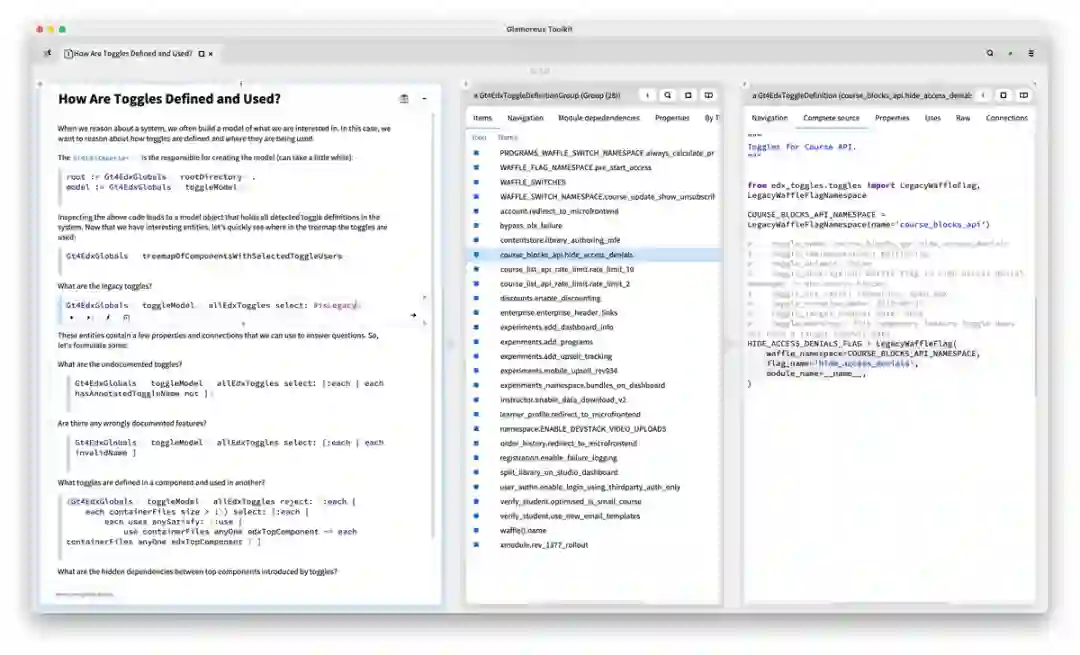Click the blue icon beside bypass_olx_failure
This screenshot has height=655, width=1080.
[476, 225]
